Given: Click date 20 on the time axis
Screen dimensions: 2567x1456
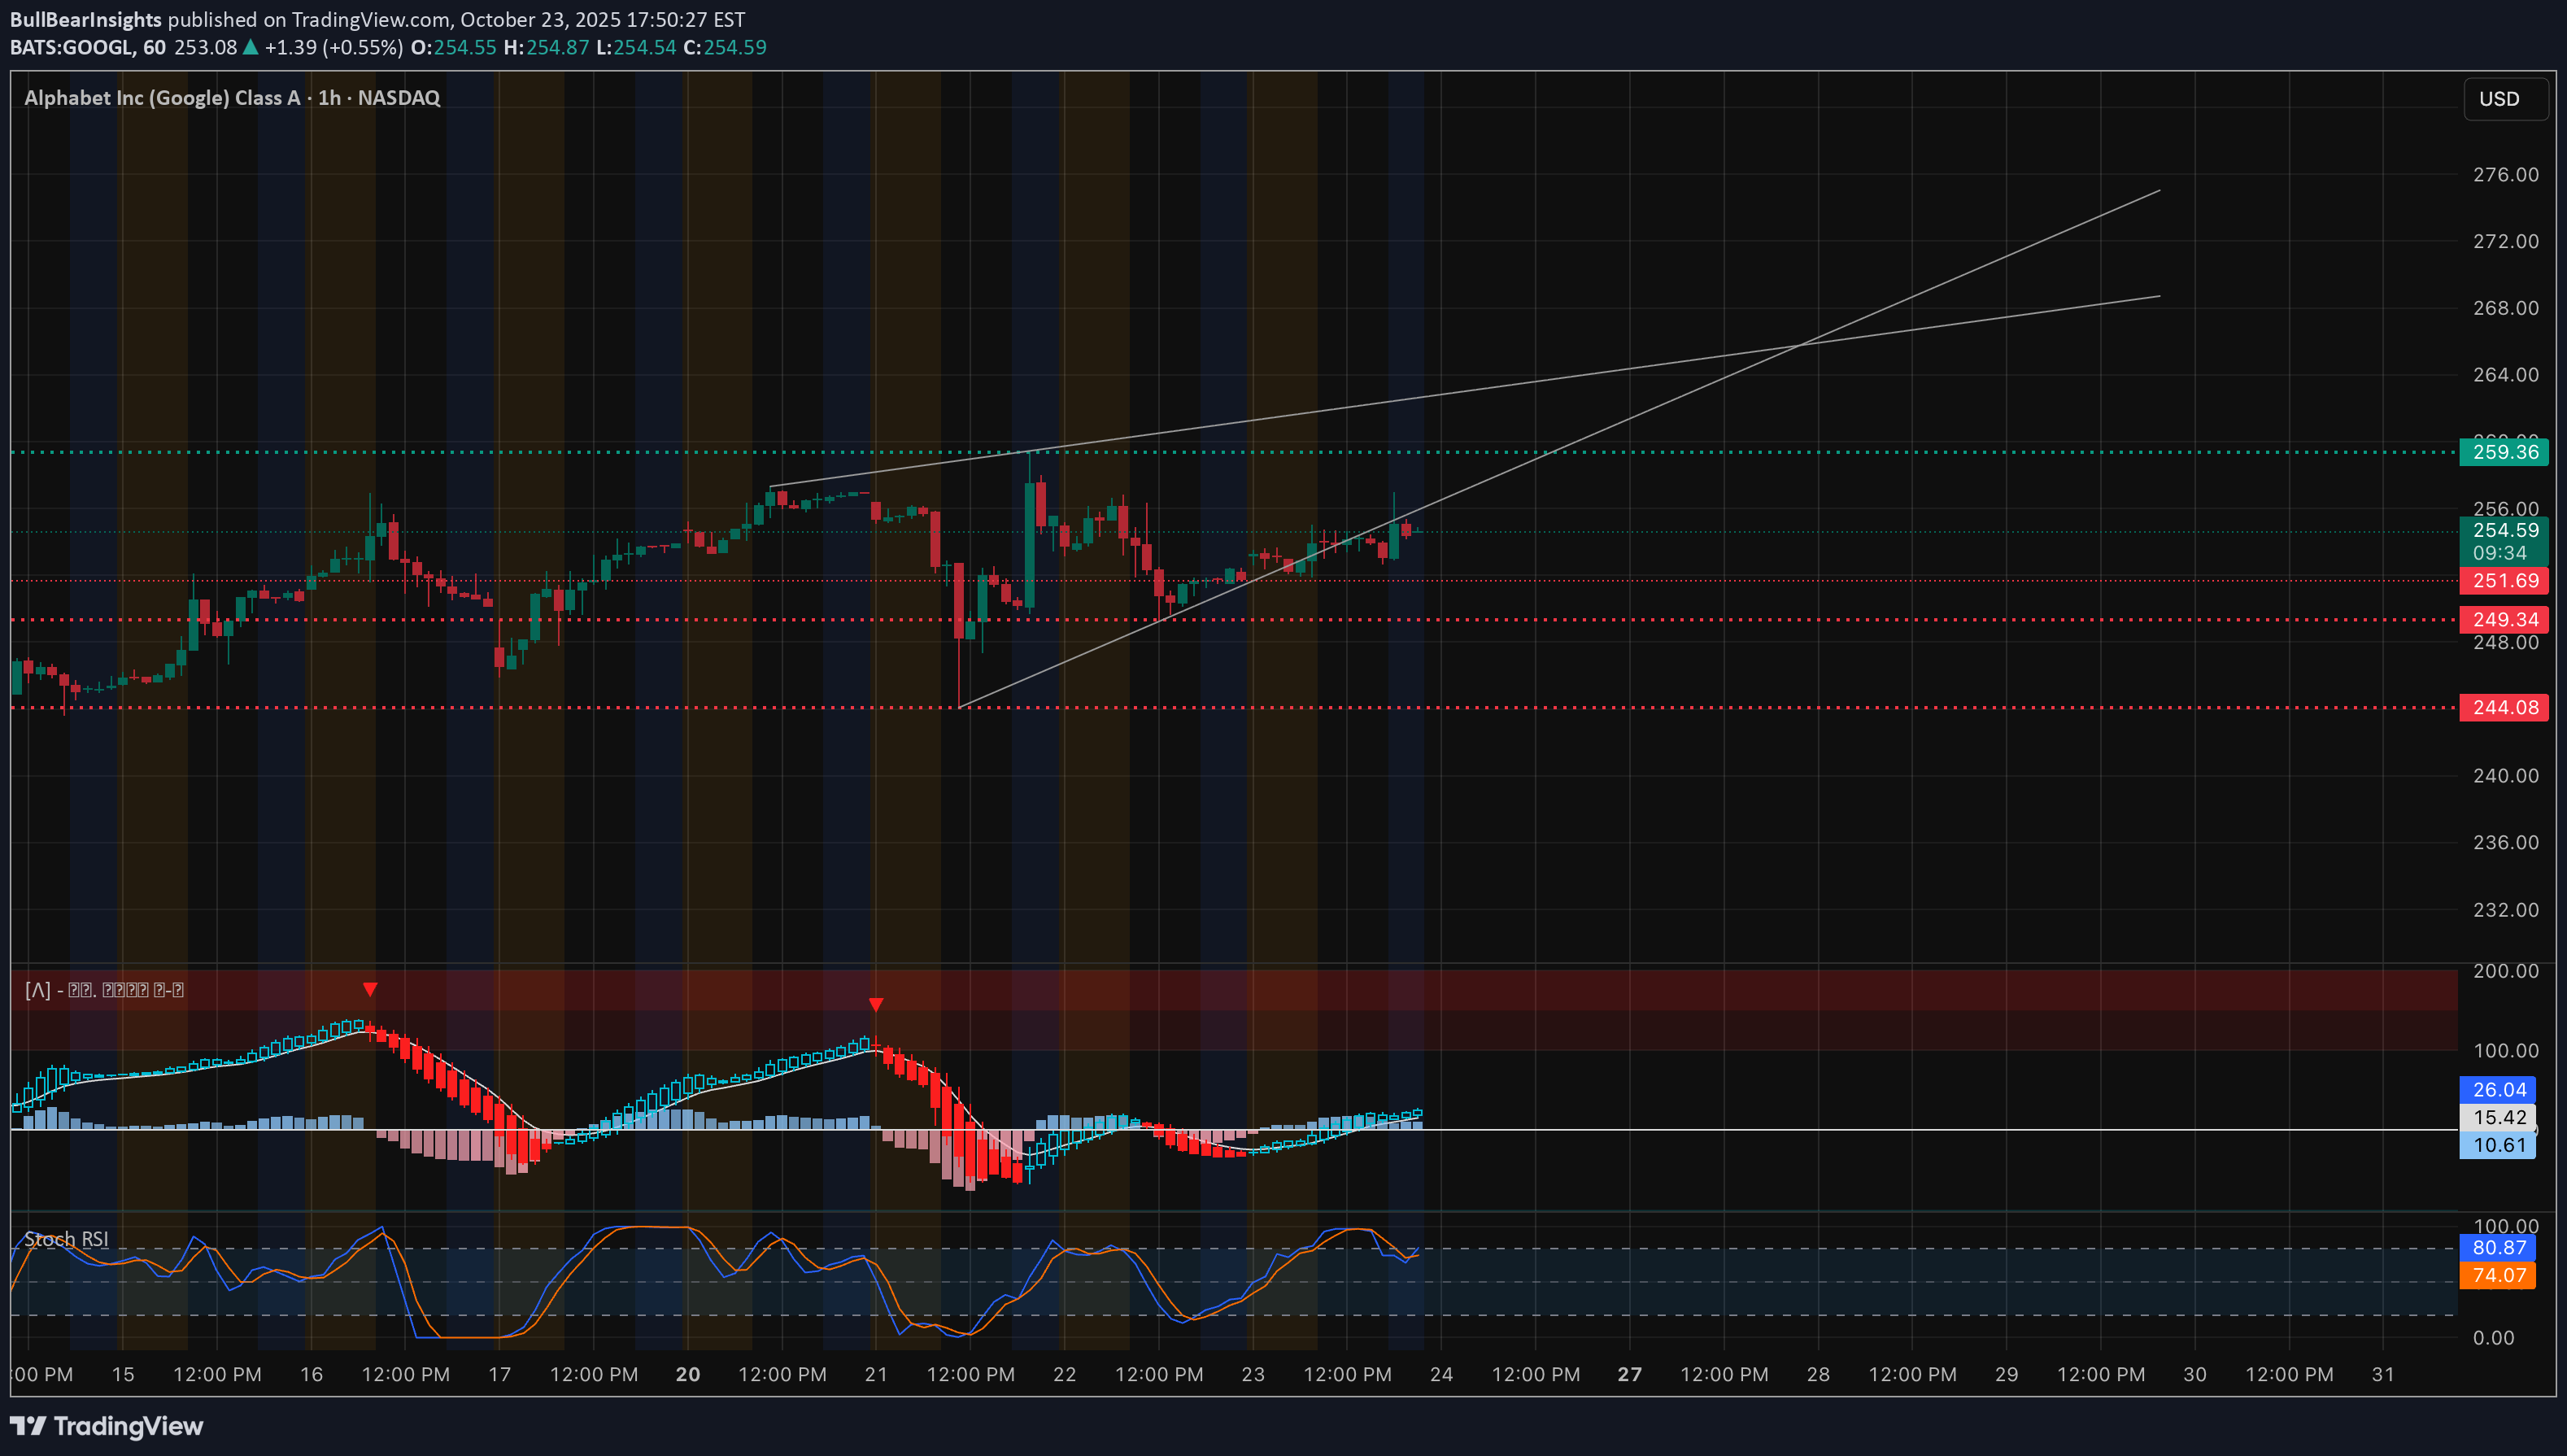Looking at the screenshot, I should 688,1375.
